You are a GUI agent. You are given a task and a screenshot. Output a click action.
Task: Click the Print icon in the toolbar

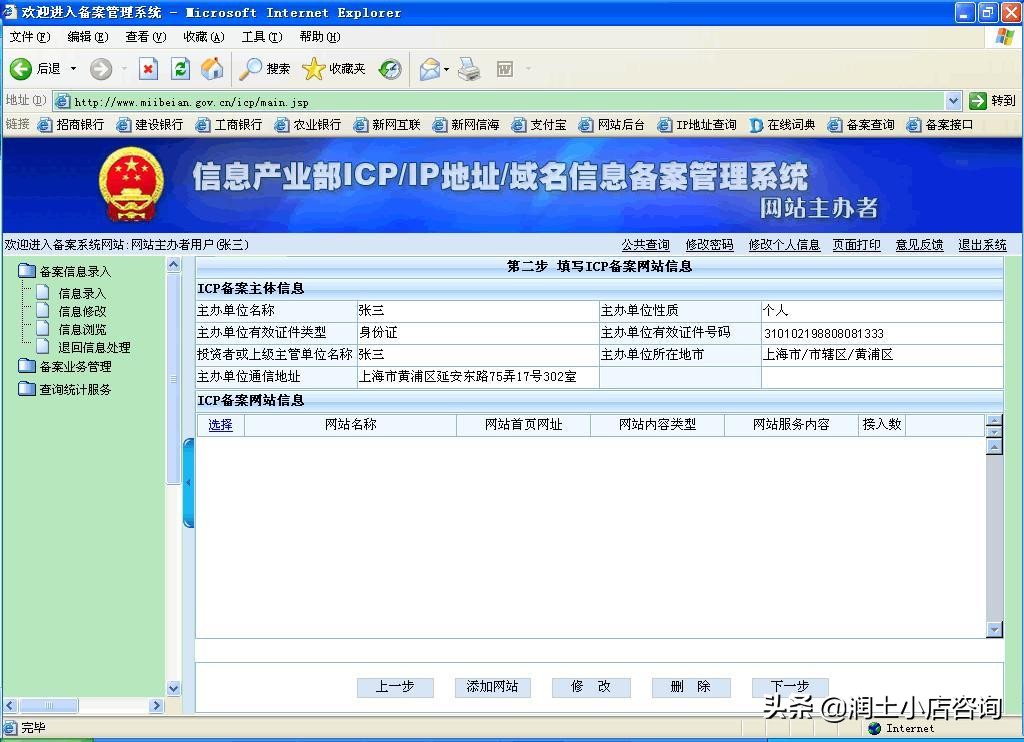(x=470, y=69)
